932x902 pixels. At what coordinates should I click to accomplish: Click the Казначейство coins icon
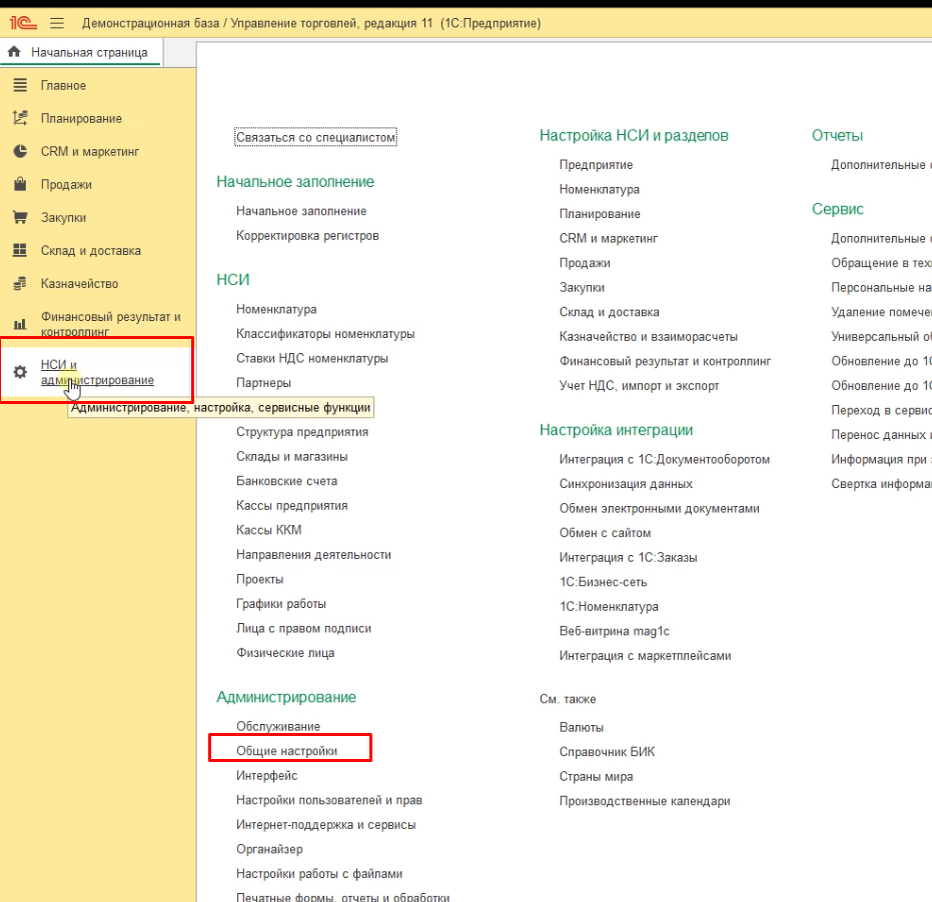(x=20, y=283)
